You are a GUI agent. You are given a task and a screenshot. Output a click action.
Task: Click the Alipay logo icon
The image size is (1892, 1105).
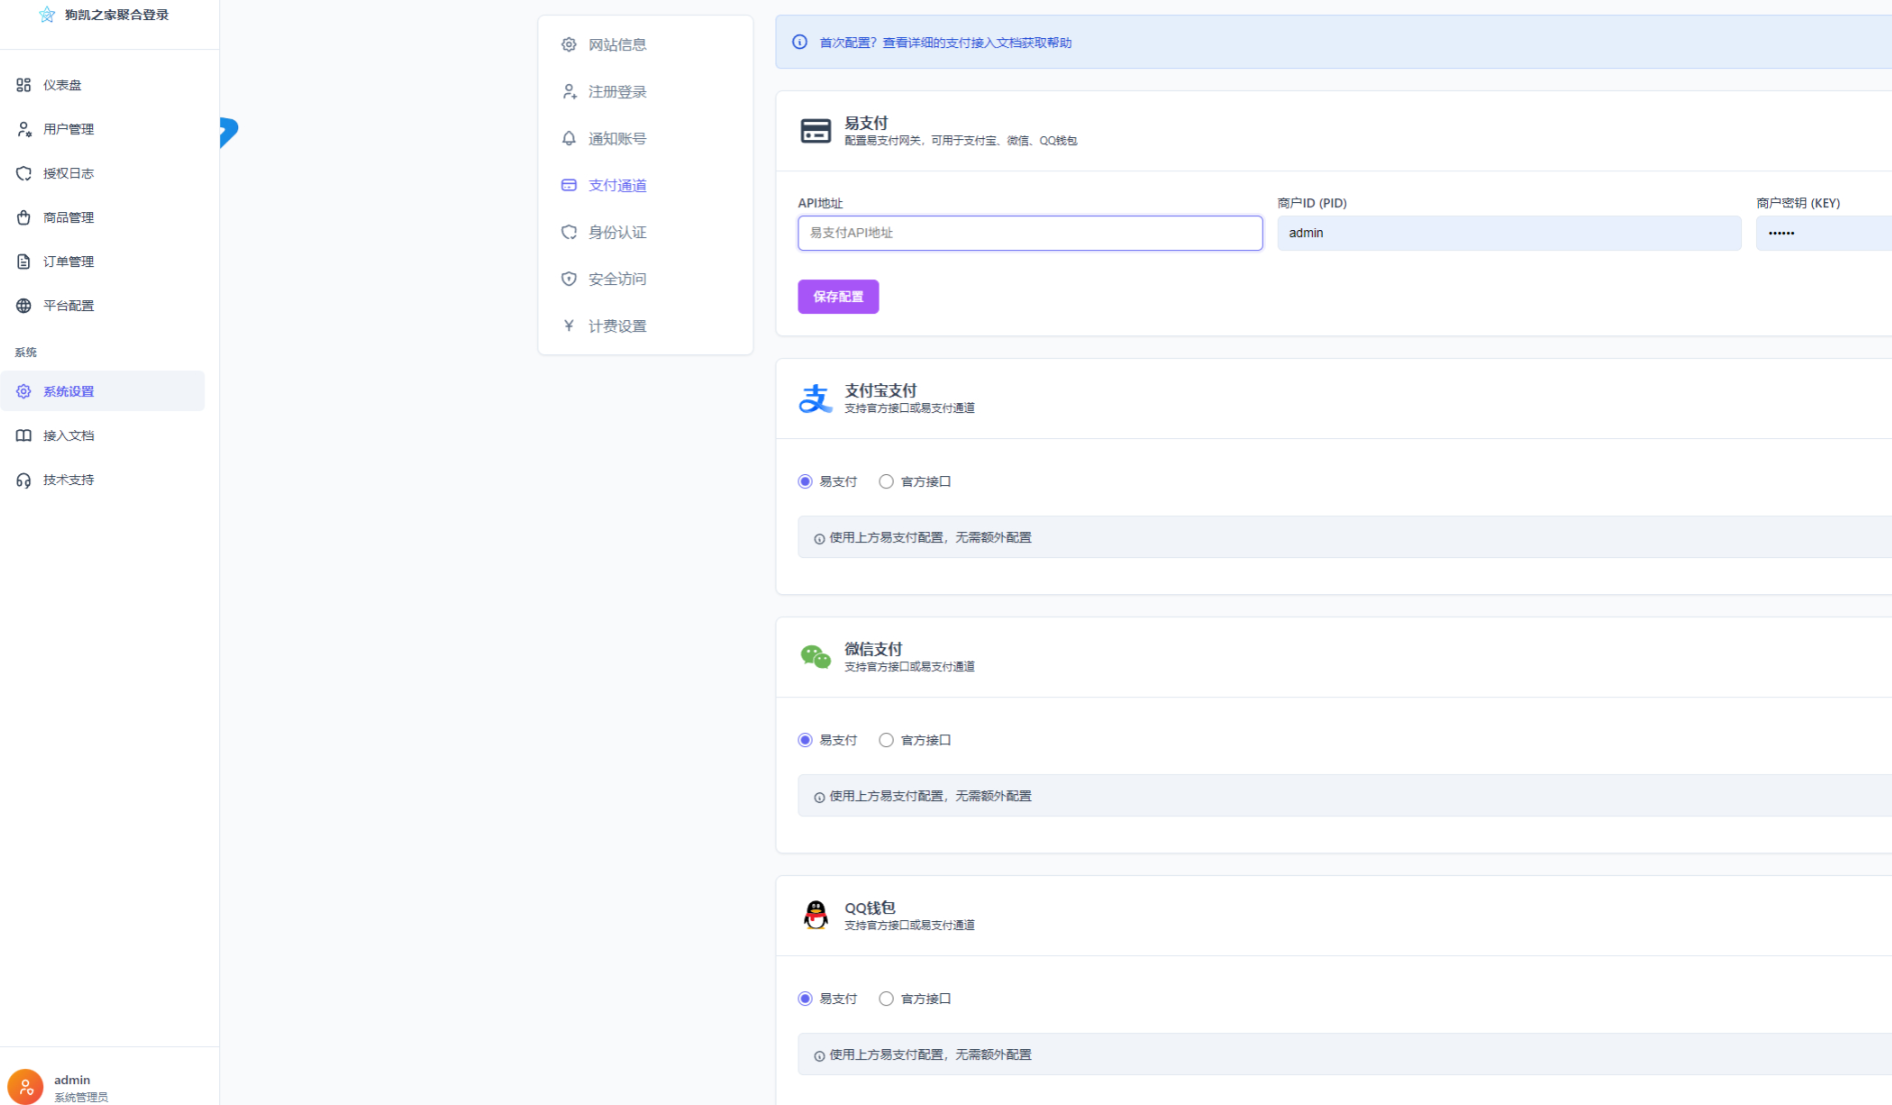pos(815,398)
